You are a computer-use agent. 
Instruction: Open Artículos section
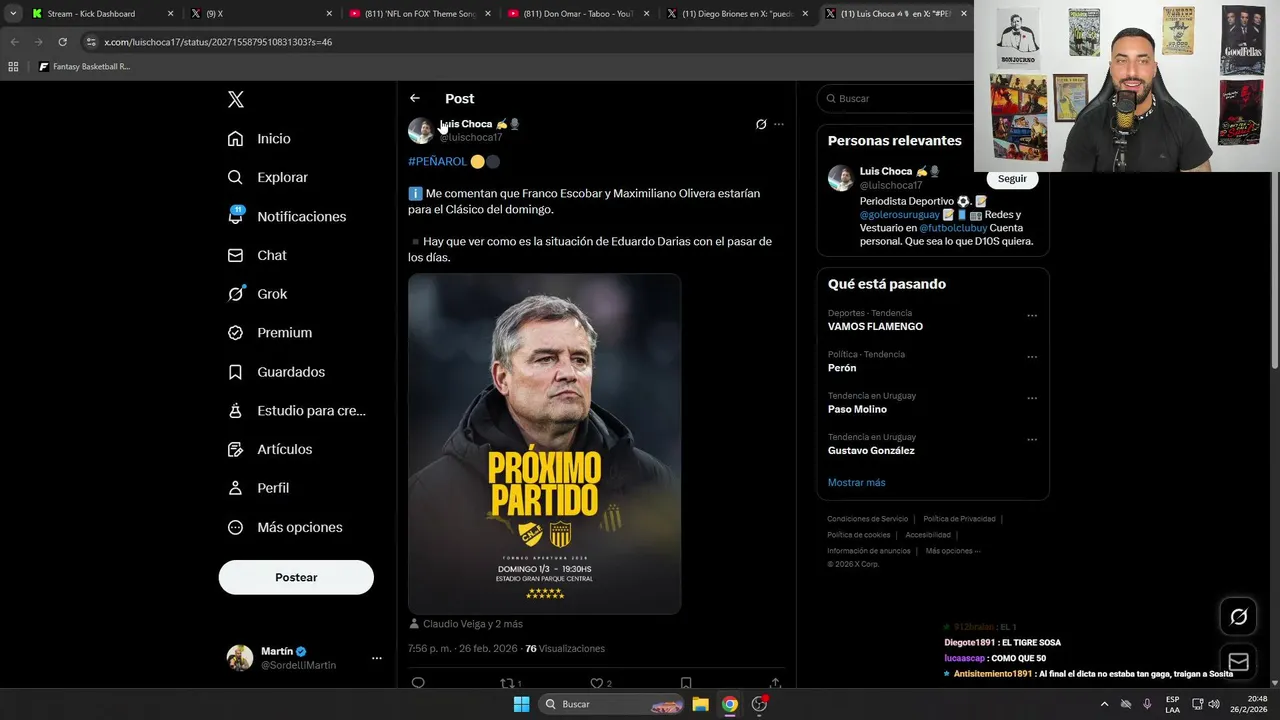[x=269, y=450]
